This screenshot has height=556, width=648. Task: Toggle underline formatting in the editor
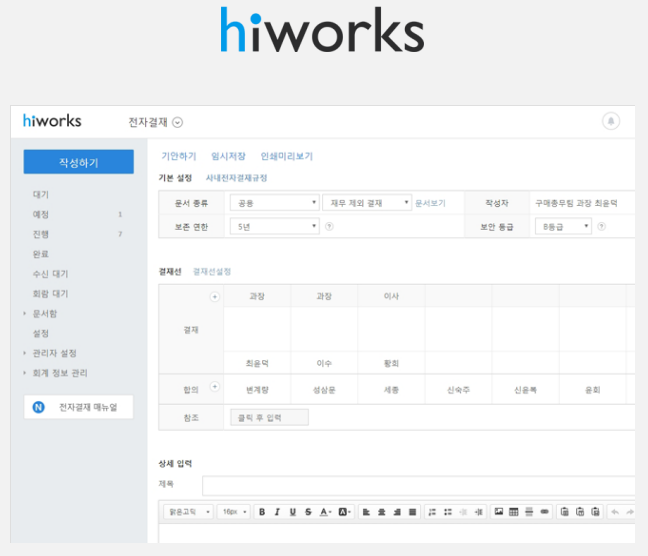point(293,512)
